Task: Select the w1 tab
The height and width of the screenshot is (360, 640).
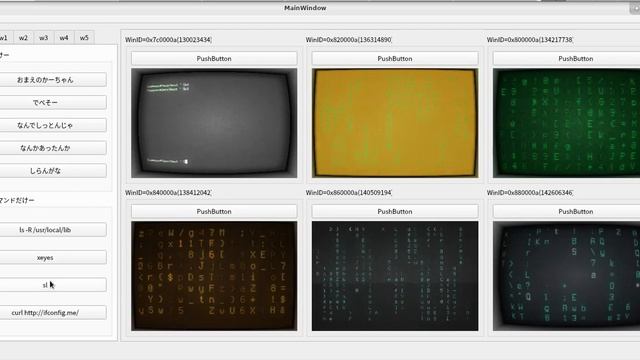Action: click(x=6, y=38)
